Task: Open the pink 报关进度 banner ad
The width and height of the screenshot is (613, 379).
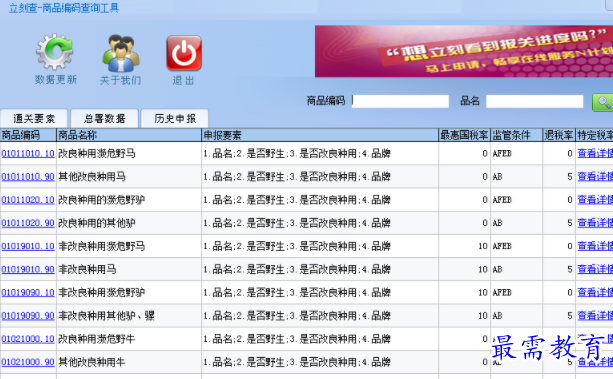Action: coord(464,51)
